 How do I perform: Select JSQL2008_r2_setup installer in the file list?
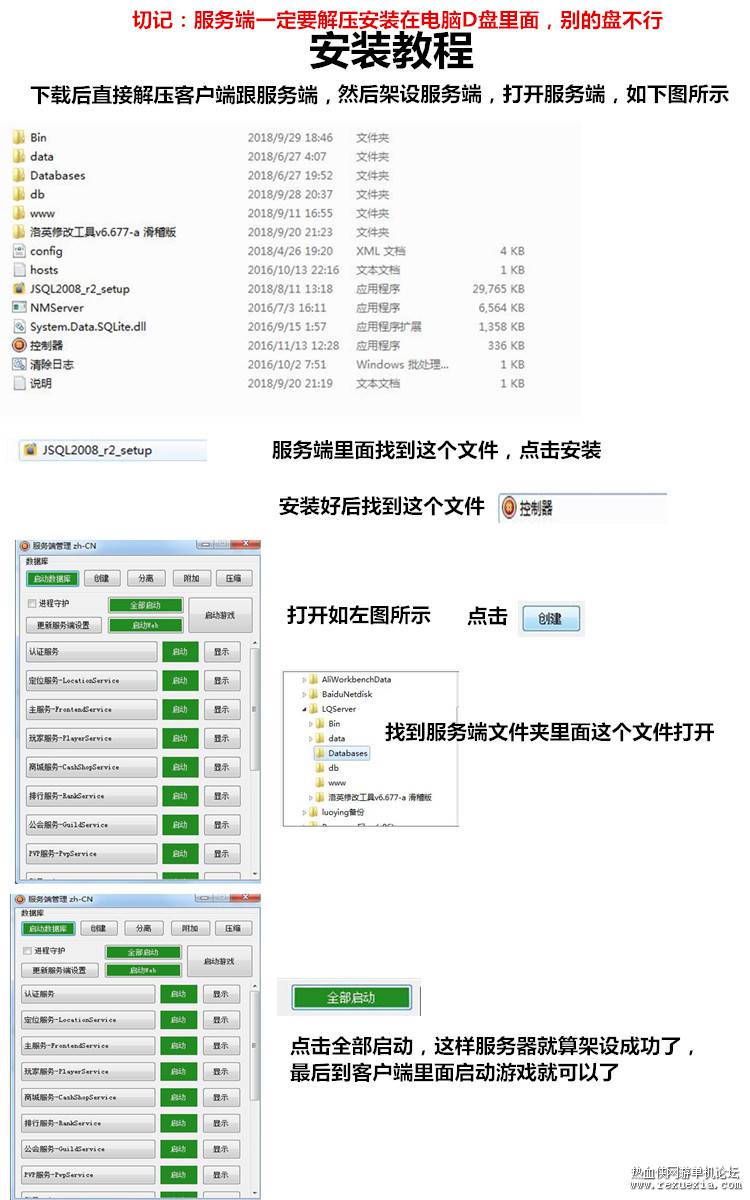click(x=80, y=289)
